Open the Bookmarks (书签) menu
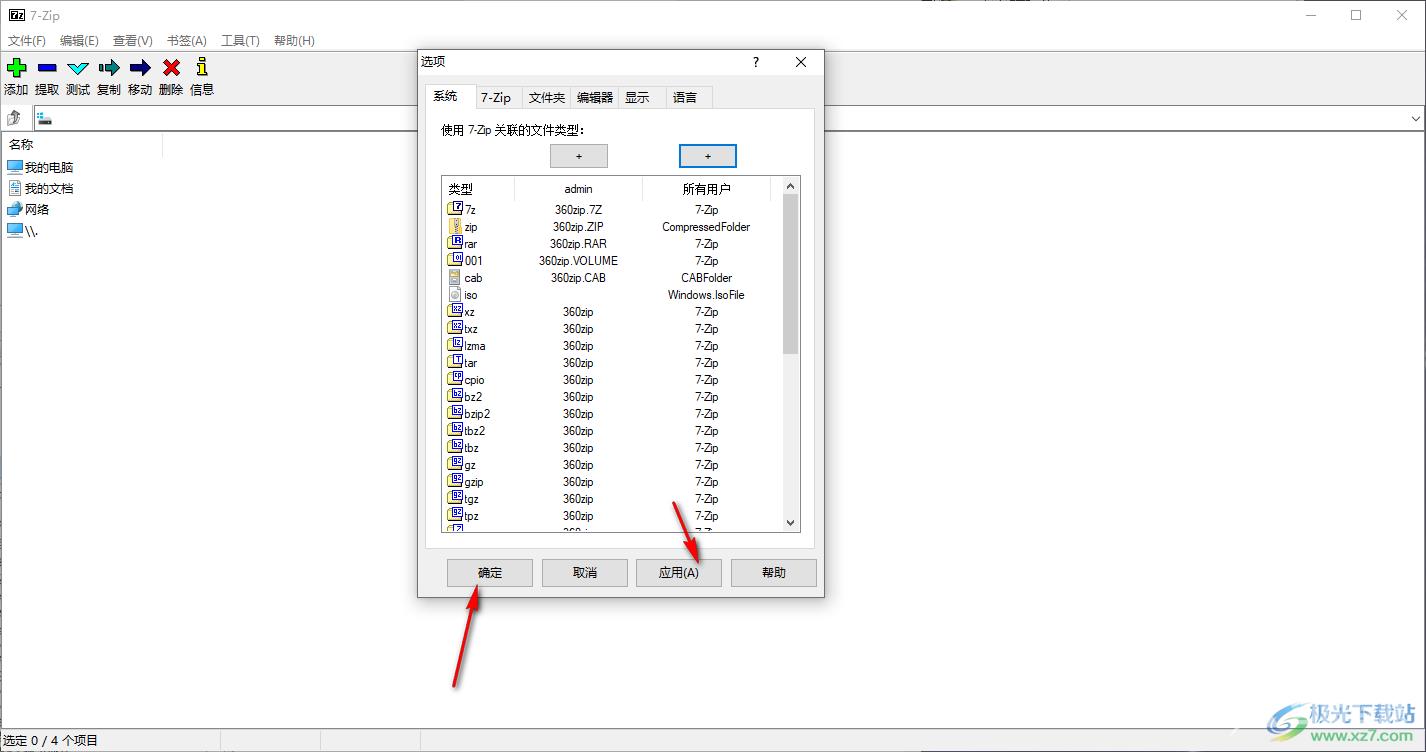 186,41
